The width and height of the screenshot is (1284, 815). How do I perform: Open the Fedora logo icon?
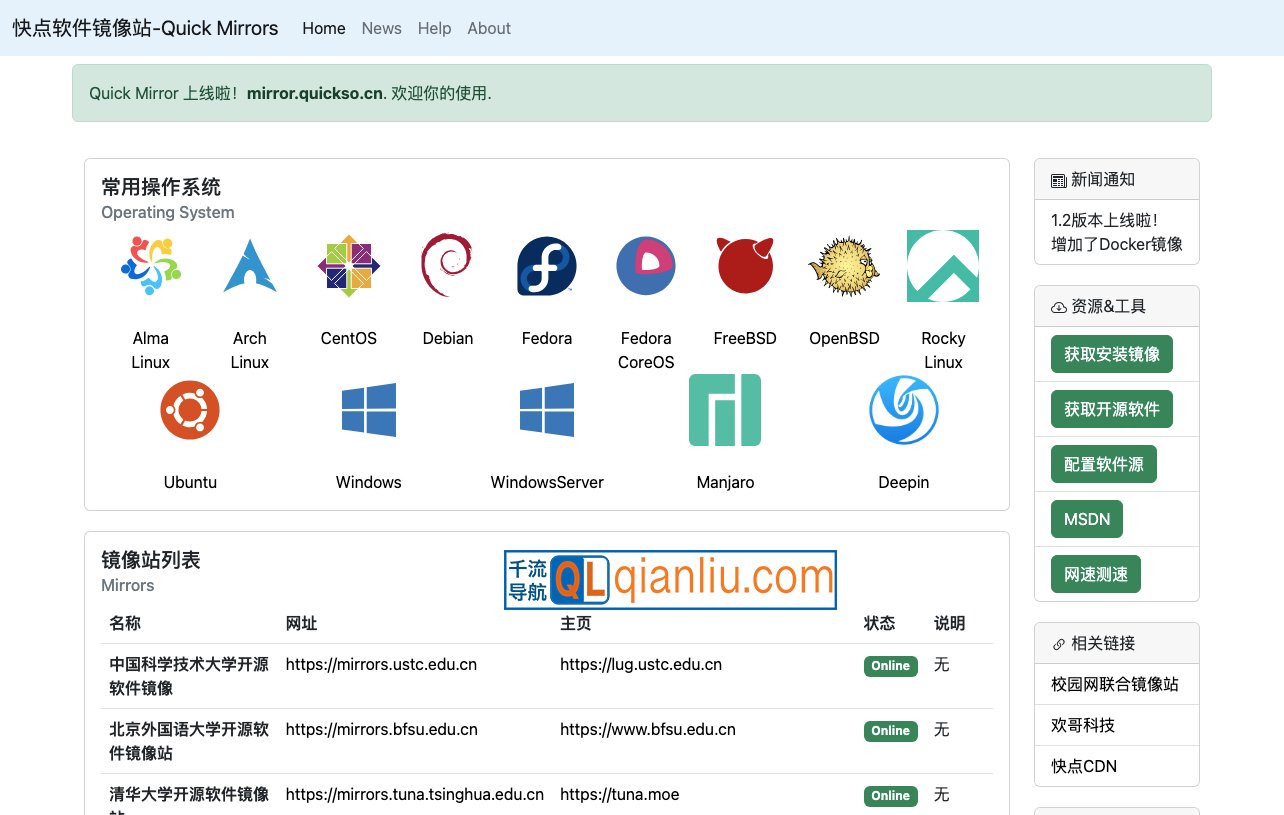546,266
